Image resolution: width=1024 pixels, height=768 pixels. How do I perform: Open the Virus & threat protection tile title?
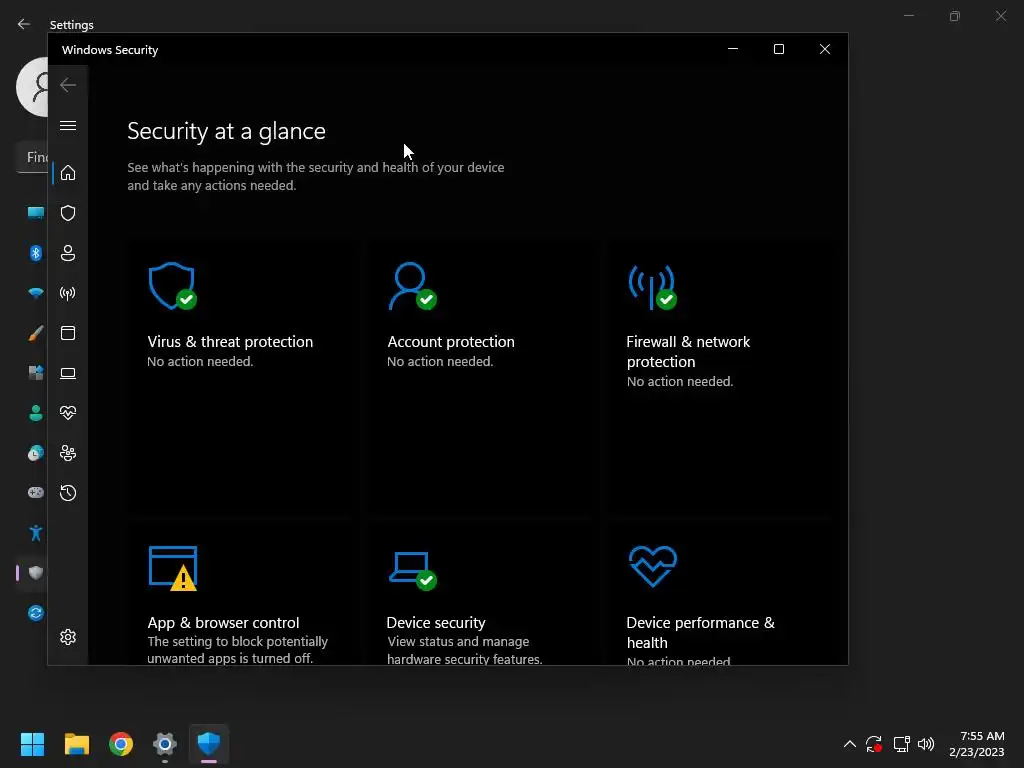[230, 342]
